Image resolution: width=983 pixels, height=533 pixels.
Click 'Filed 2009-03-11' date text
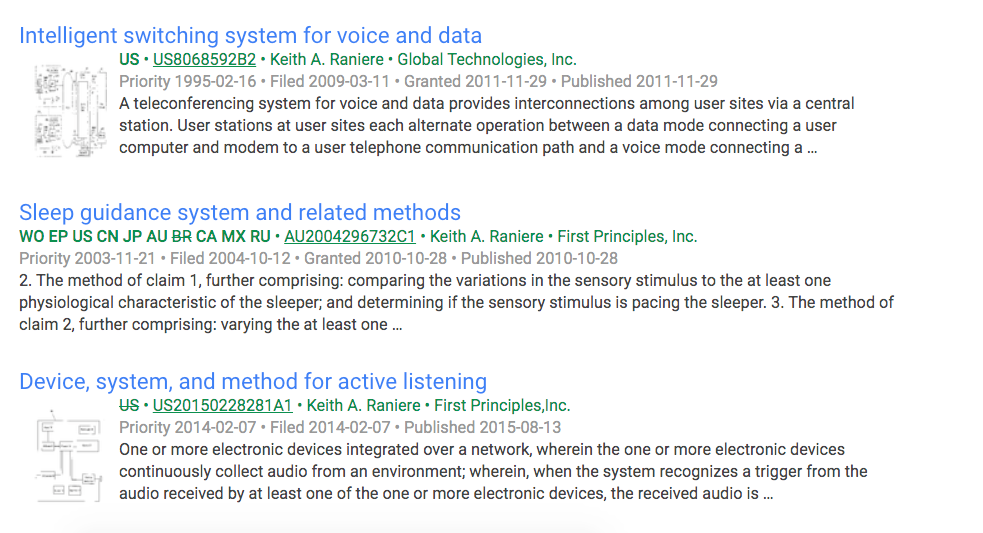pyautogui.click(x=330, y=82)
